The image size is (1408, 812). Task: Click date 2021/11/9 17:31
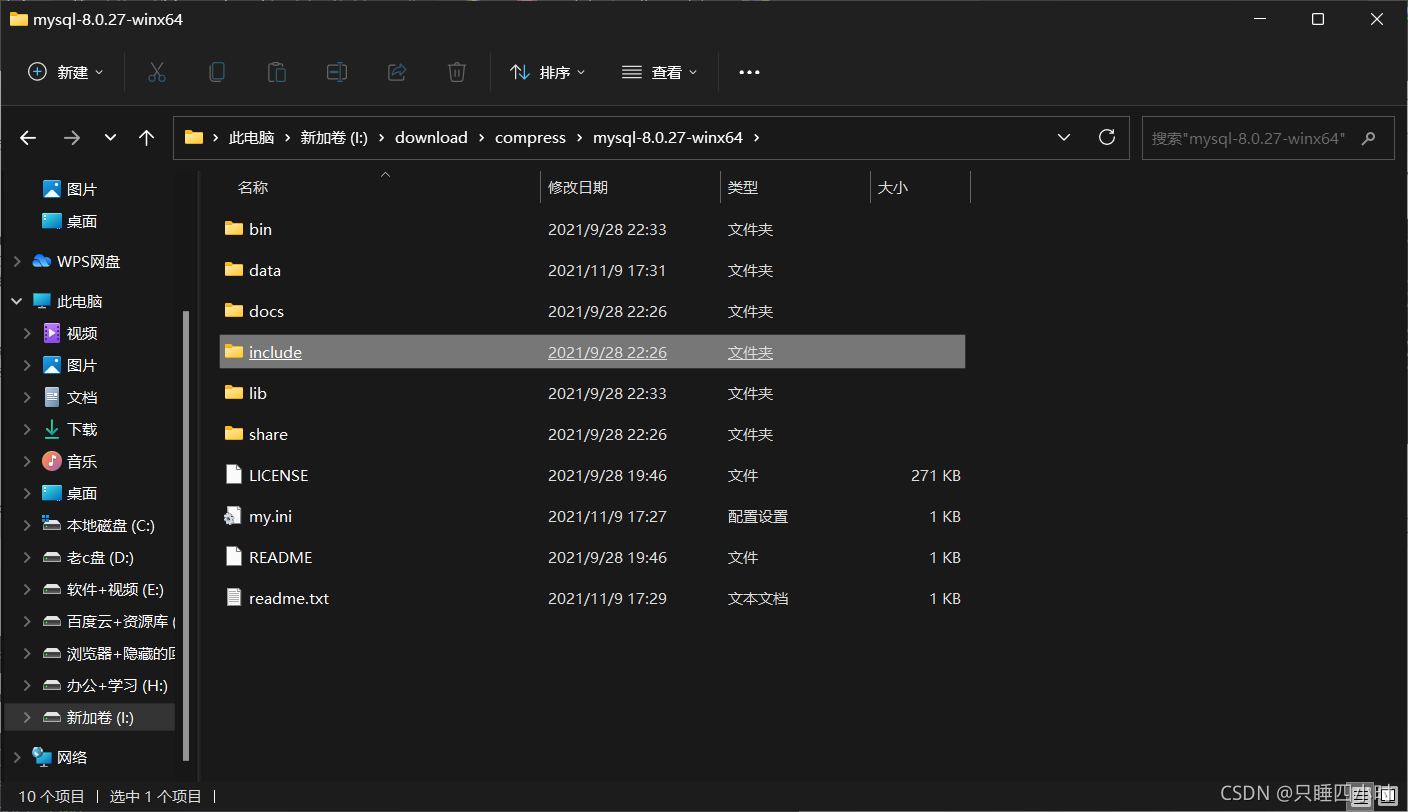[x=607, y=270]
